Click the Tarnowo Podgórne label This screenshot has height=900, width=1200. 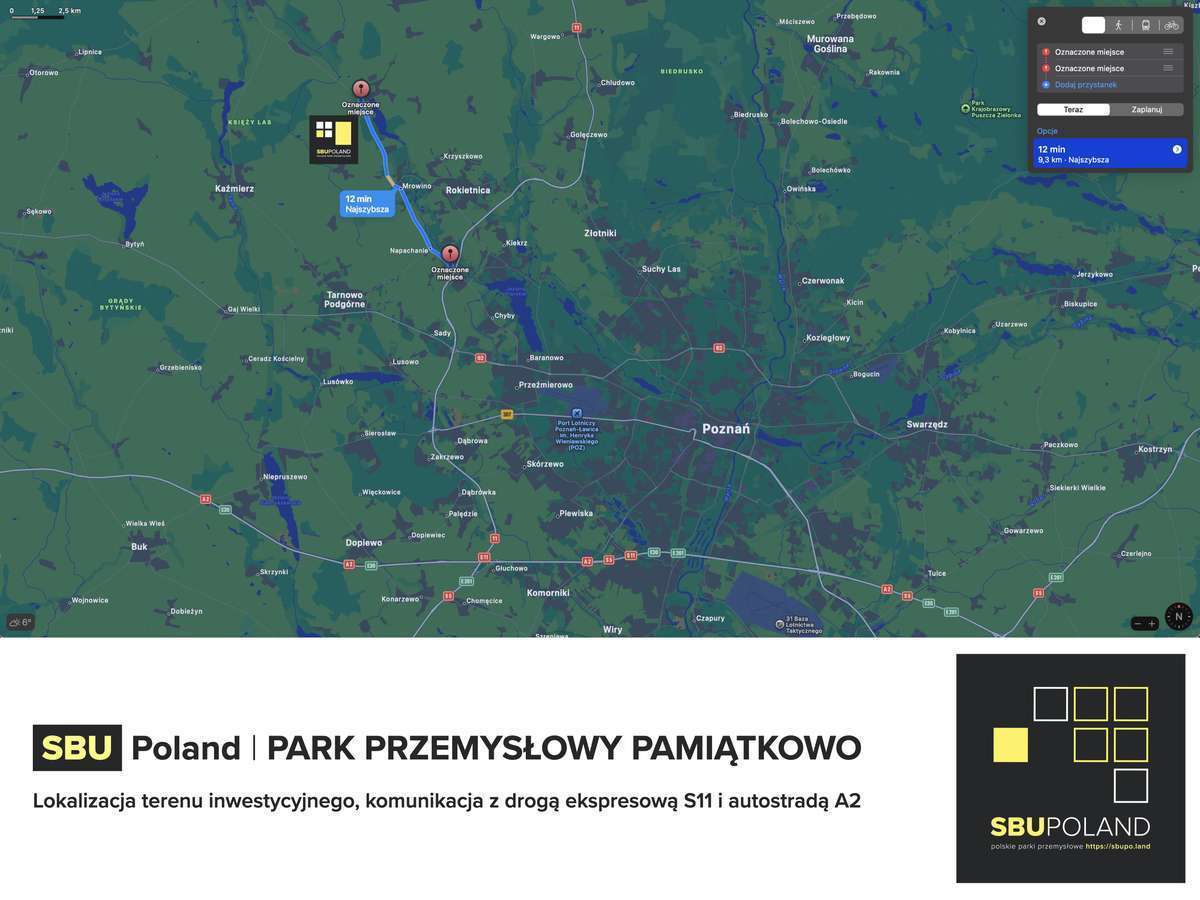(x=345, y=299)
